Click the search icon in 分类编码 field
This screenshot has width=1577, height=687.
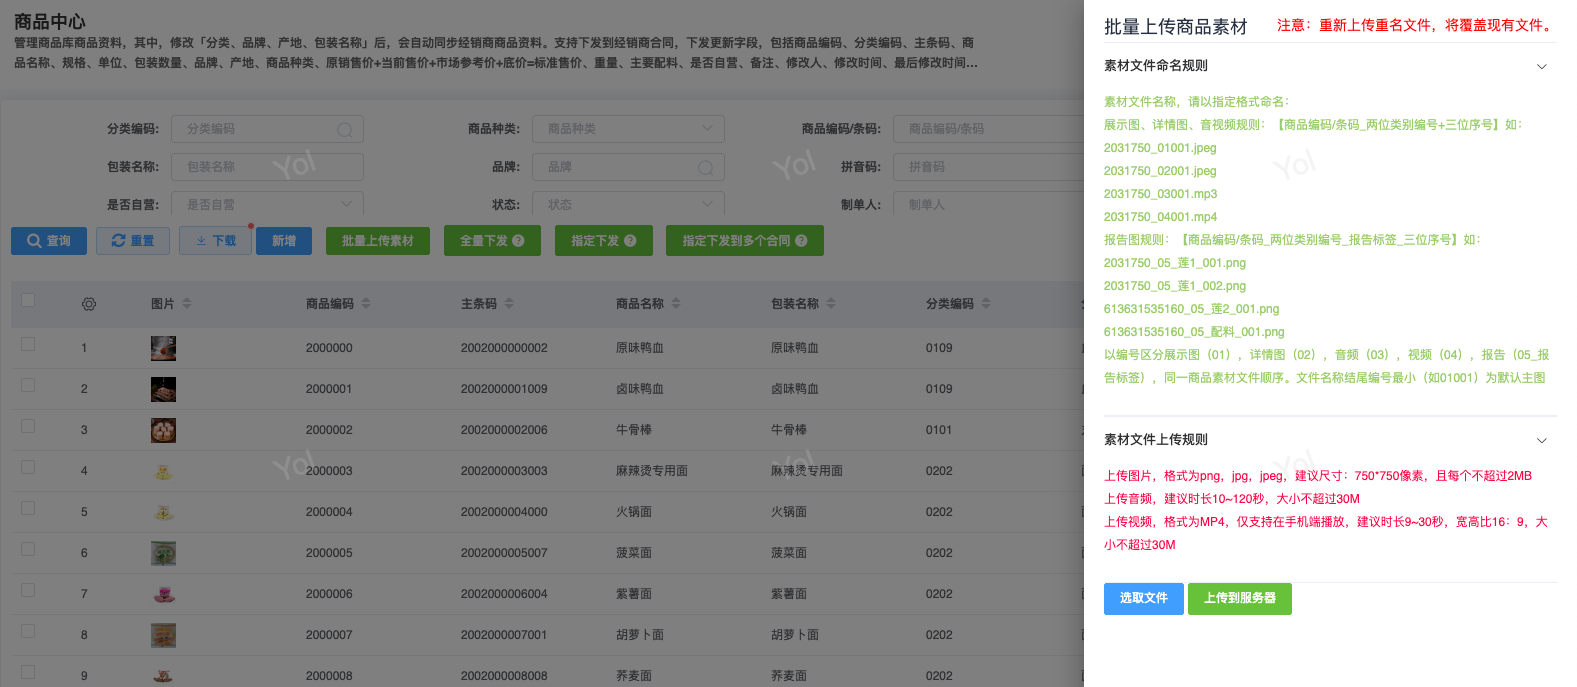[x=344, y=130]
